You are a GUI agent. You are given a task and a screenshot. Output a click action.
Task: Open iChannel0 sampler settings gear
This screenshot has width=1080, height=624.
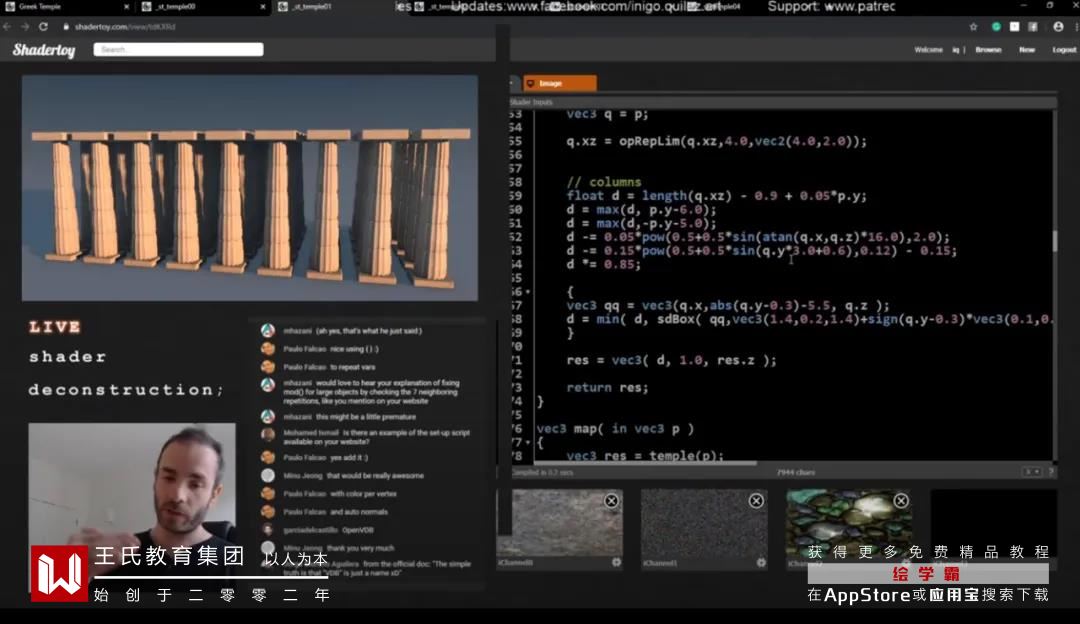[616, 563]
